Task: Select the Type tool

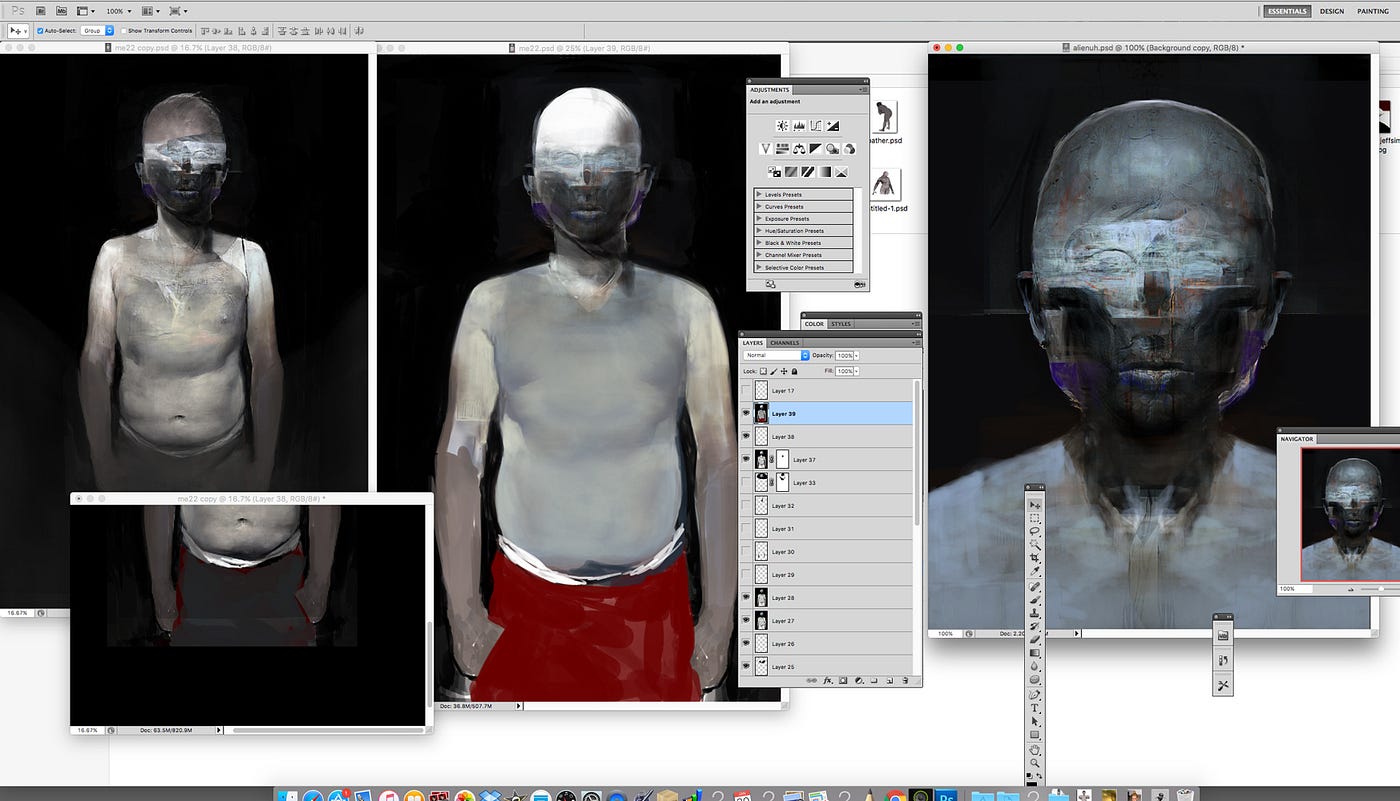Action: [1035, 708]
